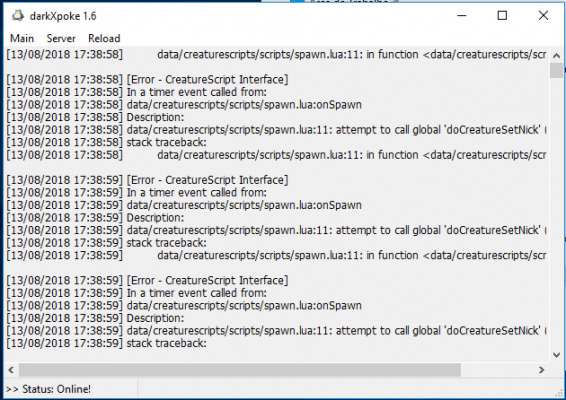
Task: Open the Reload menu
Action: pos(104,38)
